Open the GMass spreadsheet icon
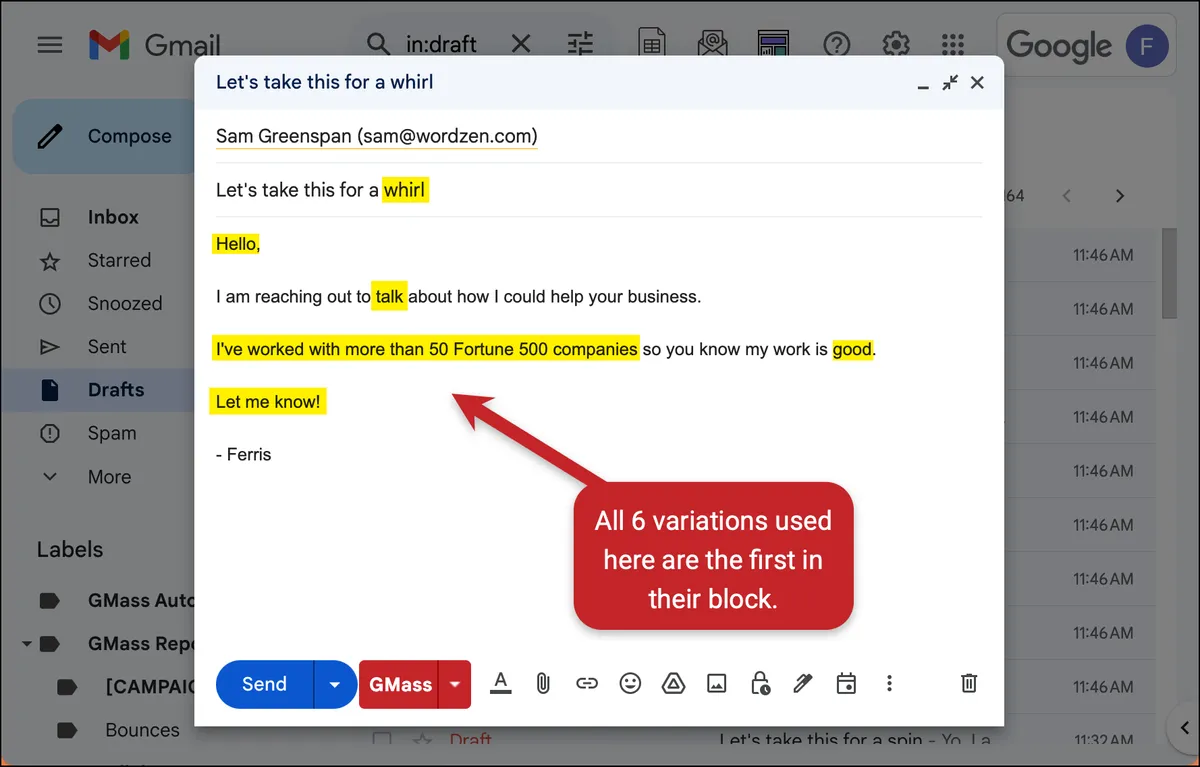This screenshot has height=767, width=1200. tap(653, 44)
